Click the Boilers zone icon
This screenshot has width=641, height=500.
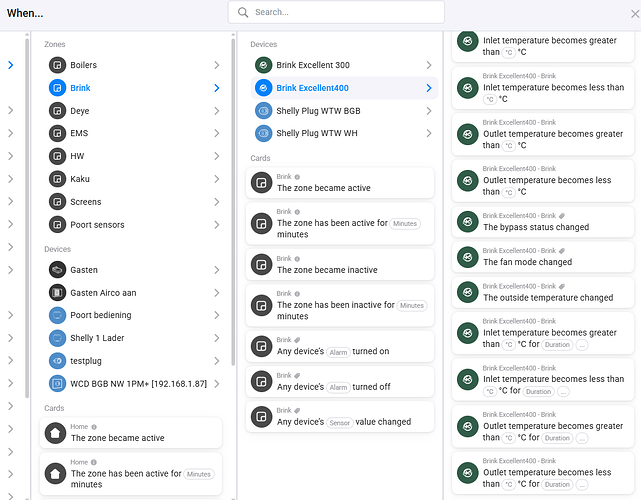[x=57, y=65]
